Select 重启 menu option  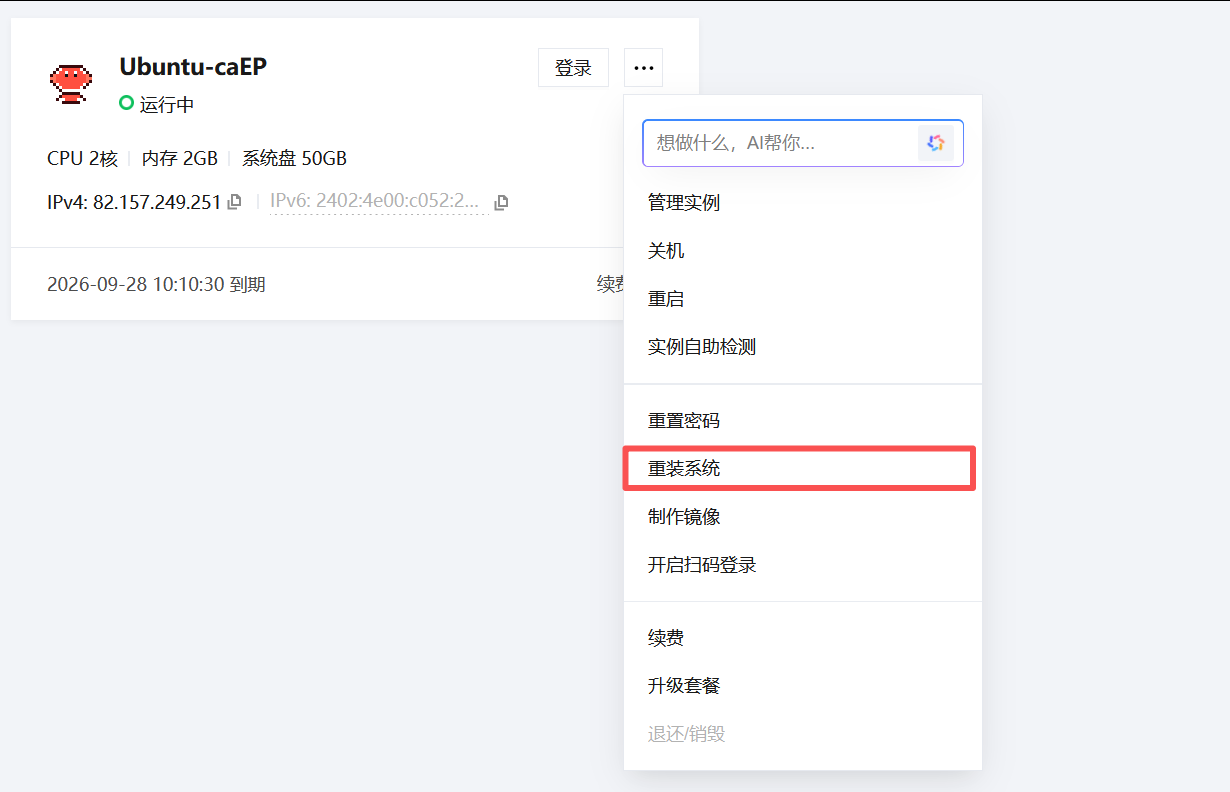tap(666, 299)
